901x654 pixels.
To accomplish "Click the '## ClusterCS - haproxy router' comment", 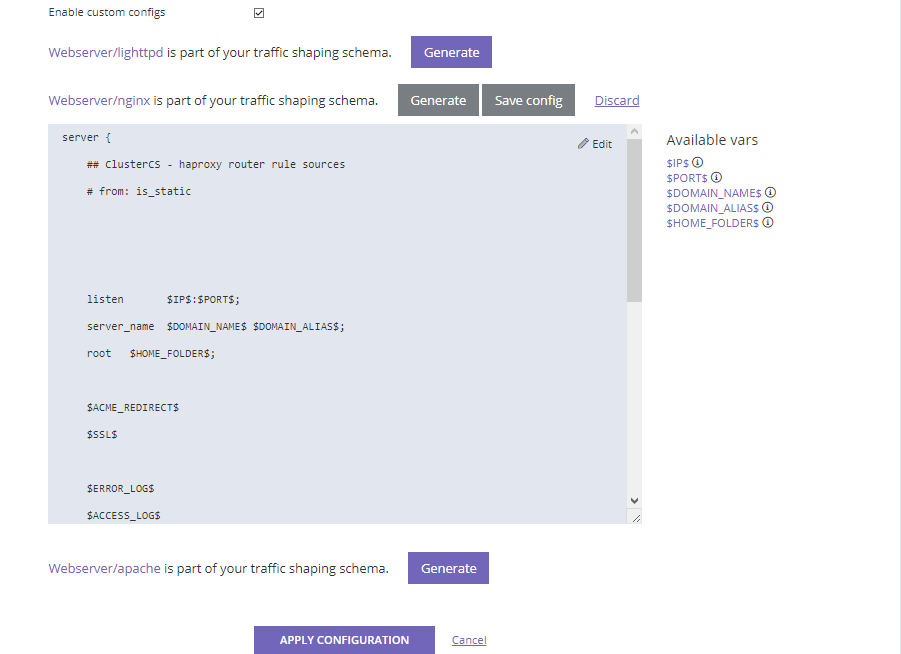I will [215, 164].
